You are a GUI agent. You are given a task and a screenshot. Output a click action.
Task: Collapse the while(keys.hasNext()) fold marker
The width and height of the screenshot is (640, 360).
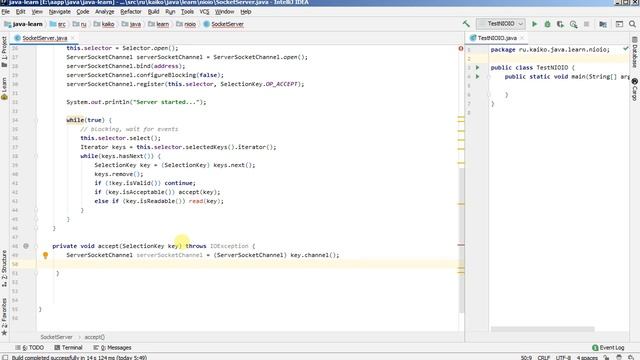tap(36, 156)
